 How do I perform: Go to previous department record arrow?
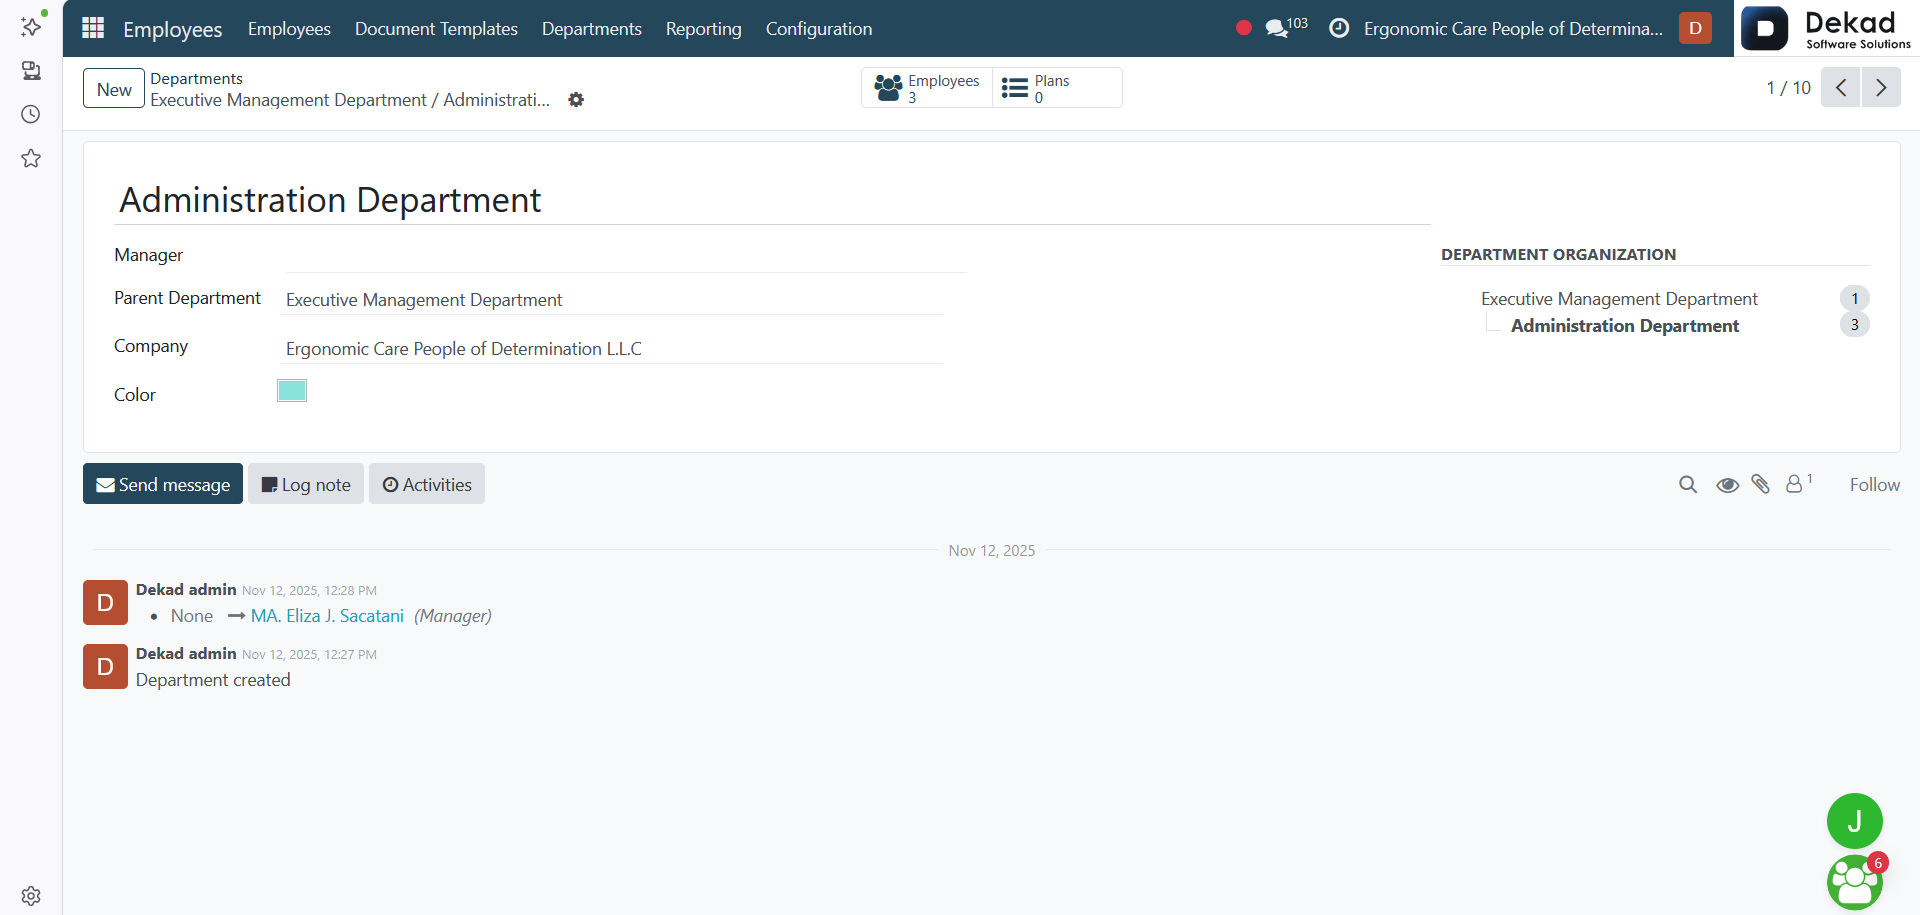(x=1840, y=88)
